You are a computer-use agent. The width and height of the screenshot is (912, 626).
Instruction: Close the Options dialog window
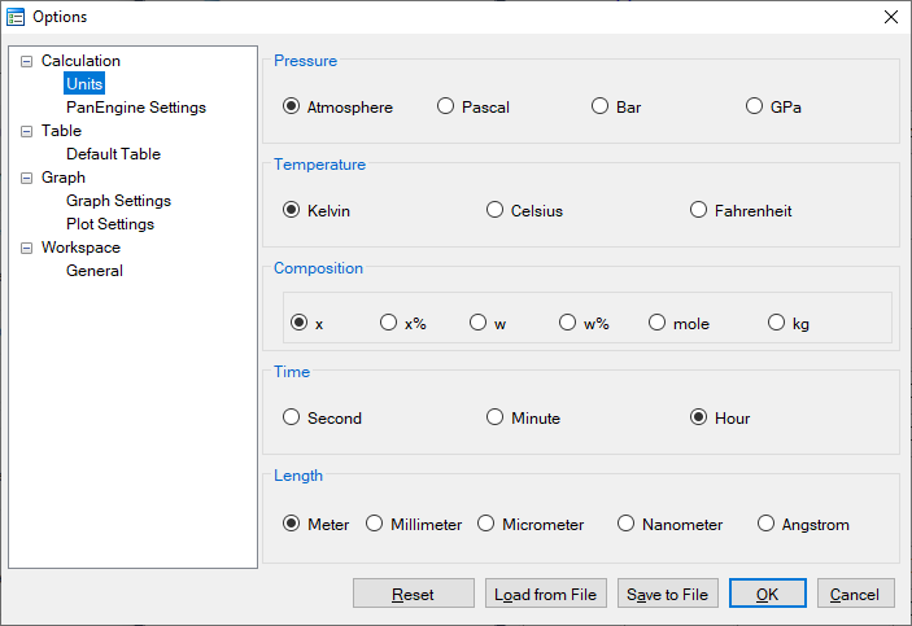click(x=890, y=16)
